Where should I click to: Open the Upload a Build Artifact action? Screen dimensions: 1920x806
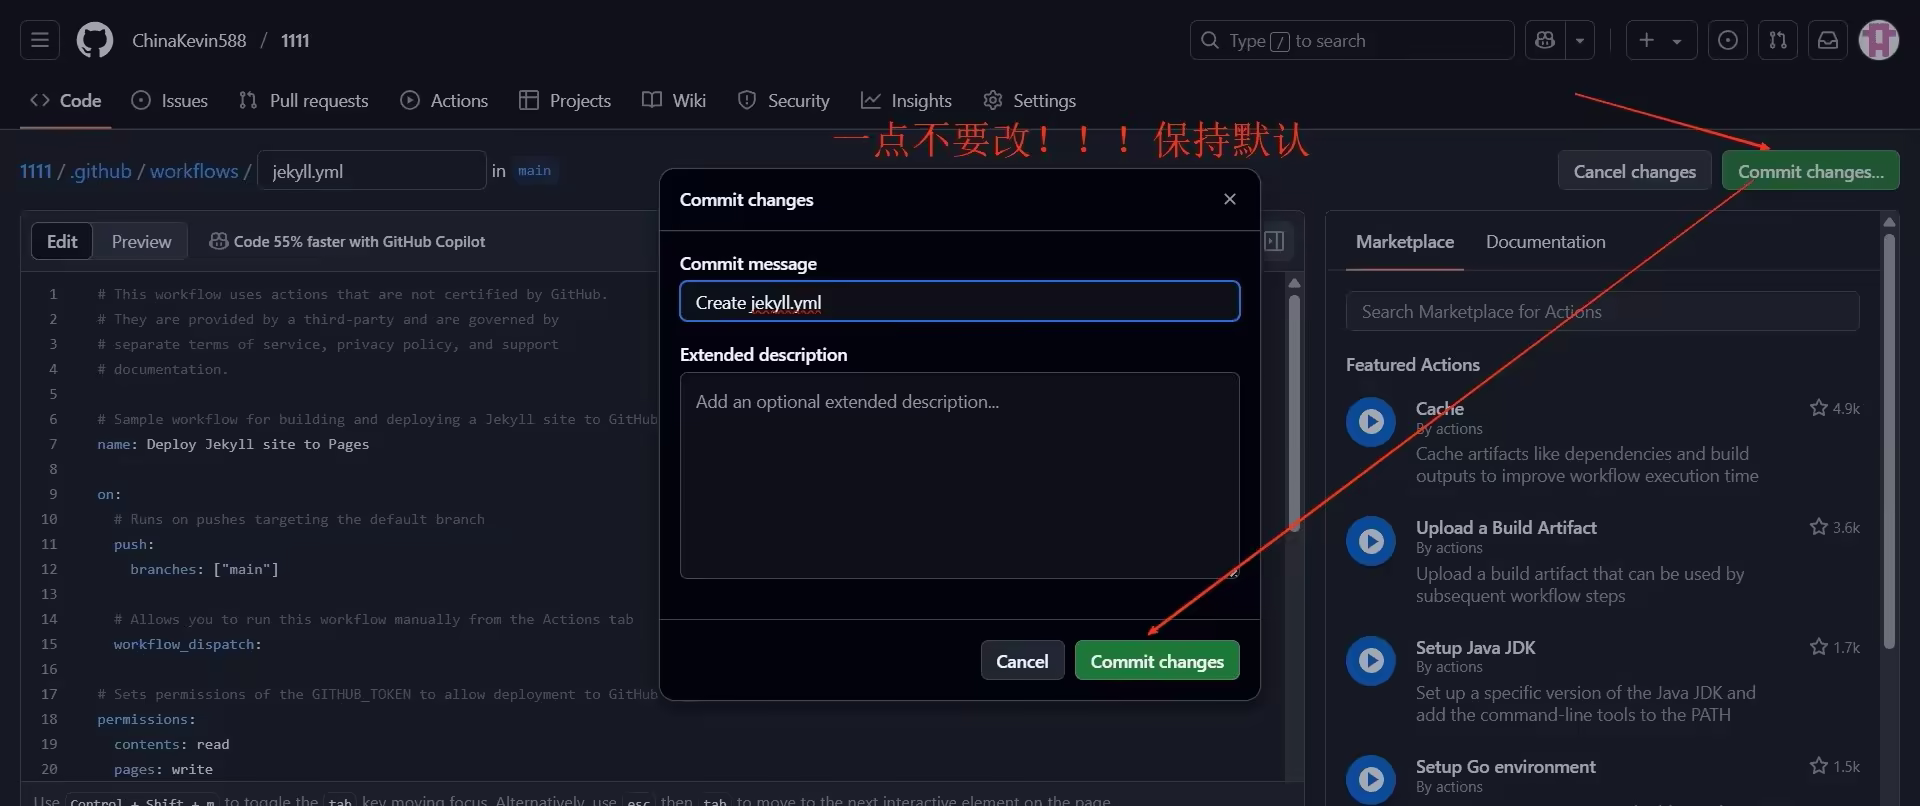1506,527
